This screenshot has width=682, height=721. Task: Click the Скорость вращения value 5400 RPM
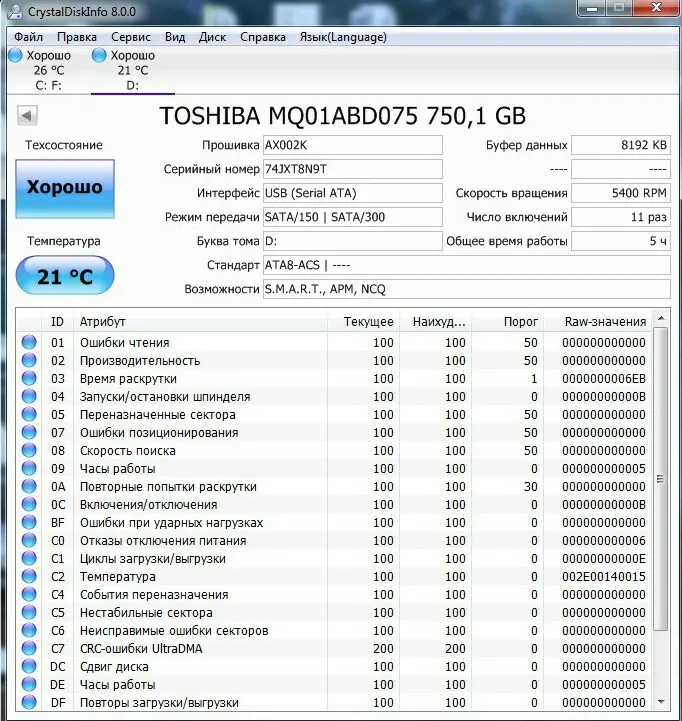(621, 193)
